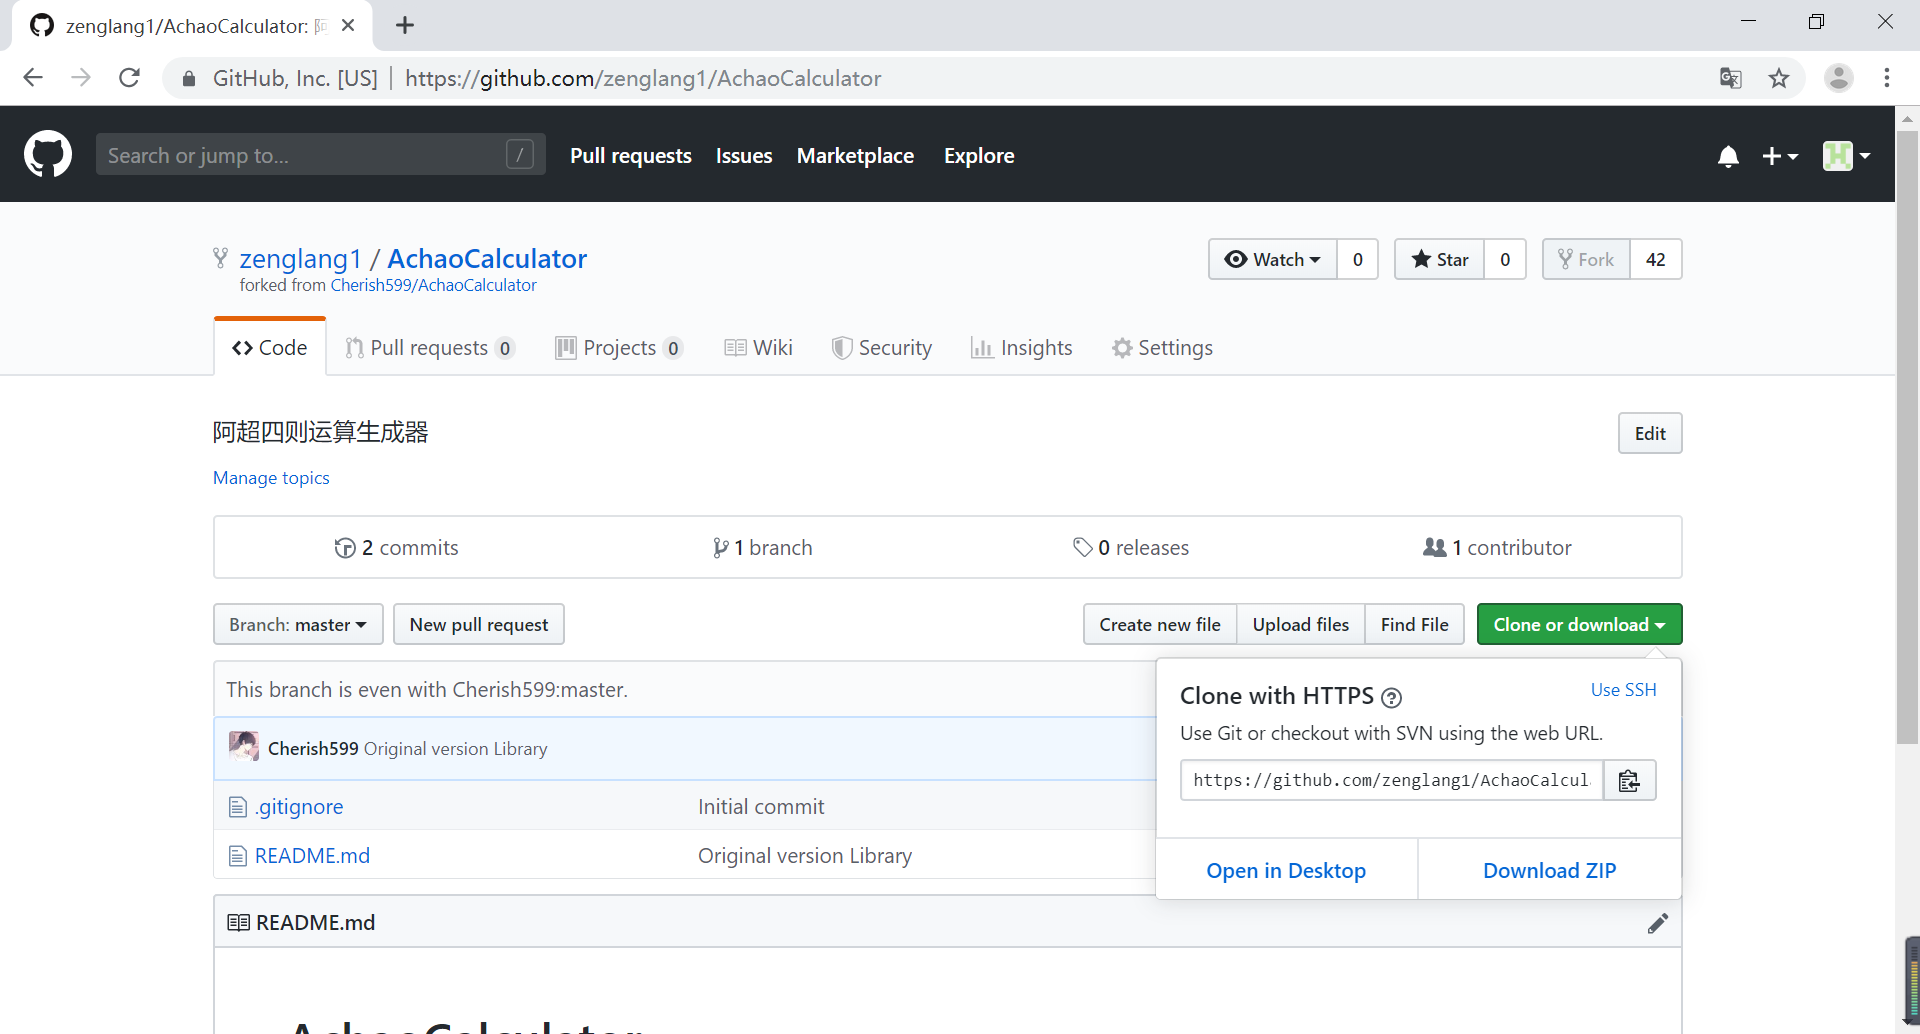
Task: Focus the Search or jump to field
Action: pyautogui.click(x=321, y=155)
